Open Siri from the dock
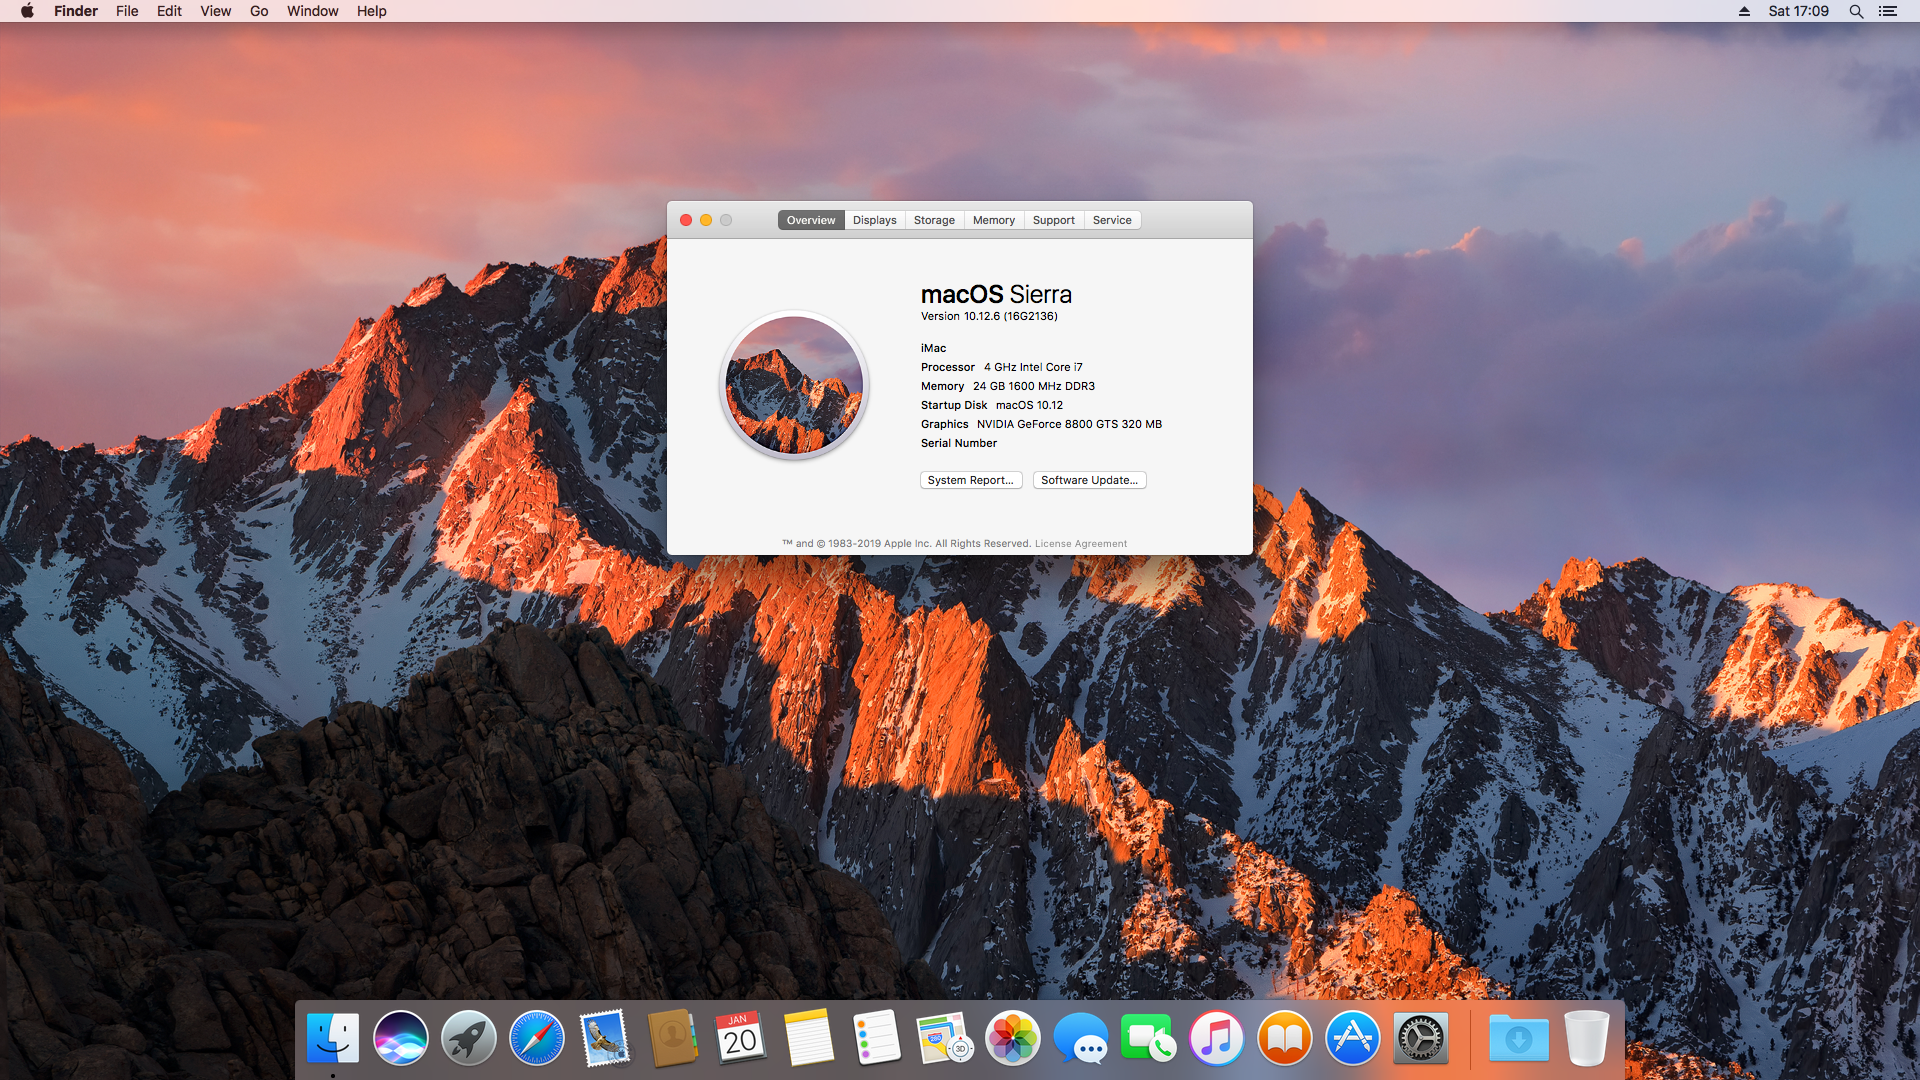 click(x=401, y=1039)
